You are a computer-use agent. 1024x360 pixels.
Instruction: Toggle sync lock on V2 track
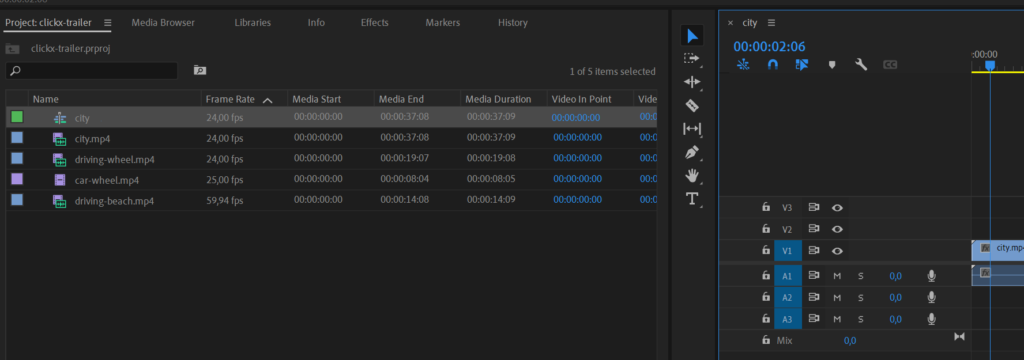point(814,229)
